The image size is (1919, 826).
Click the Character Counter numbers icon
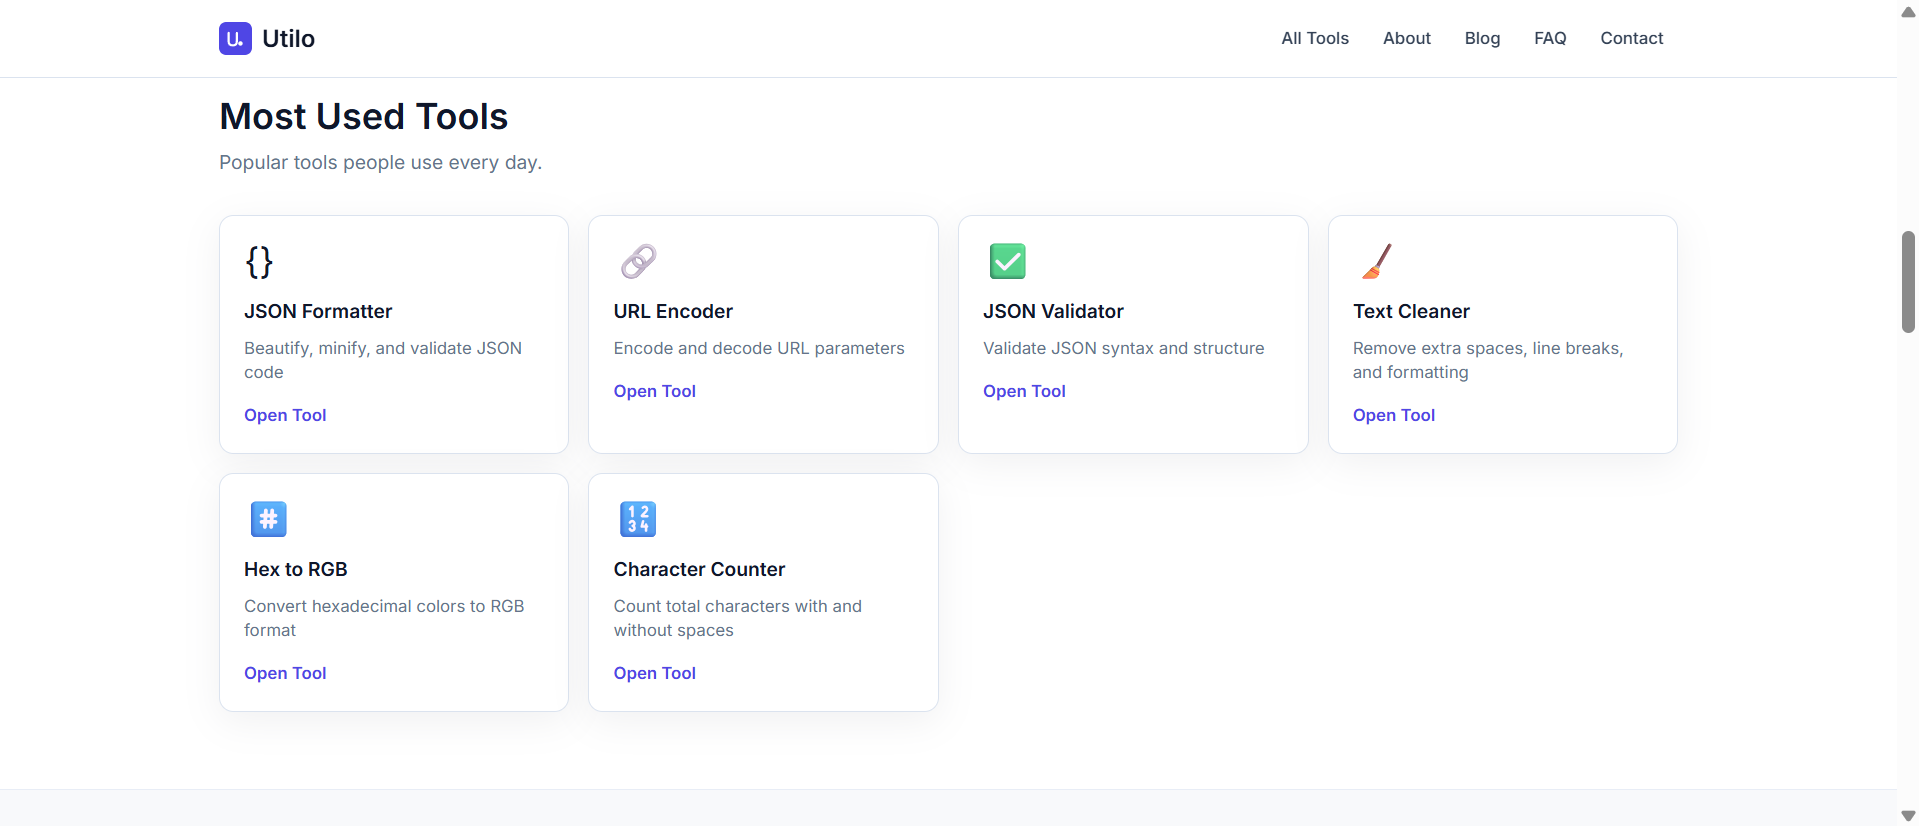pos(638,519)
